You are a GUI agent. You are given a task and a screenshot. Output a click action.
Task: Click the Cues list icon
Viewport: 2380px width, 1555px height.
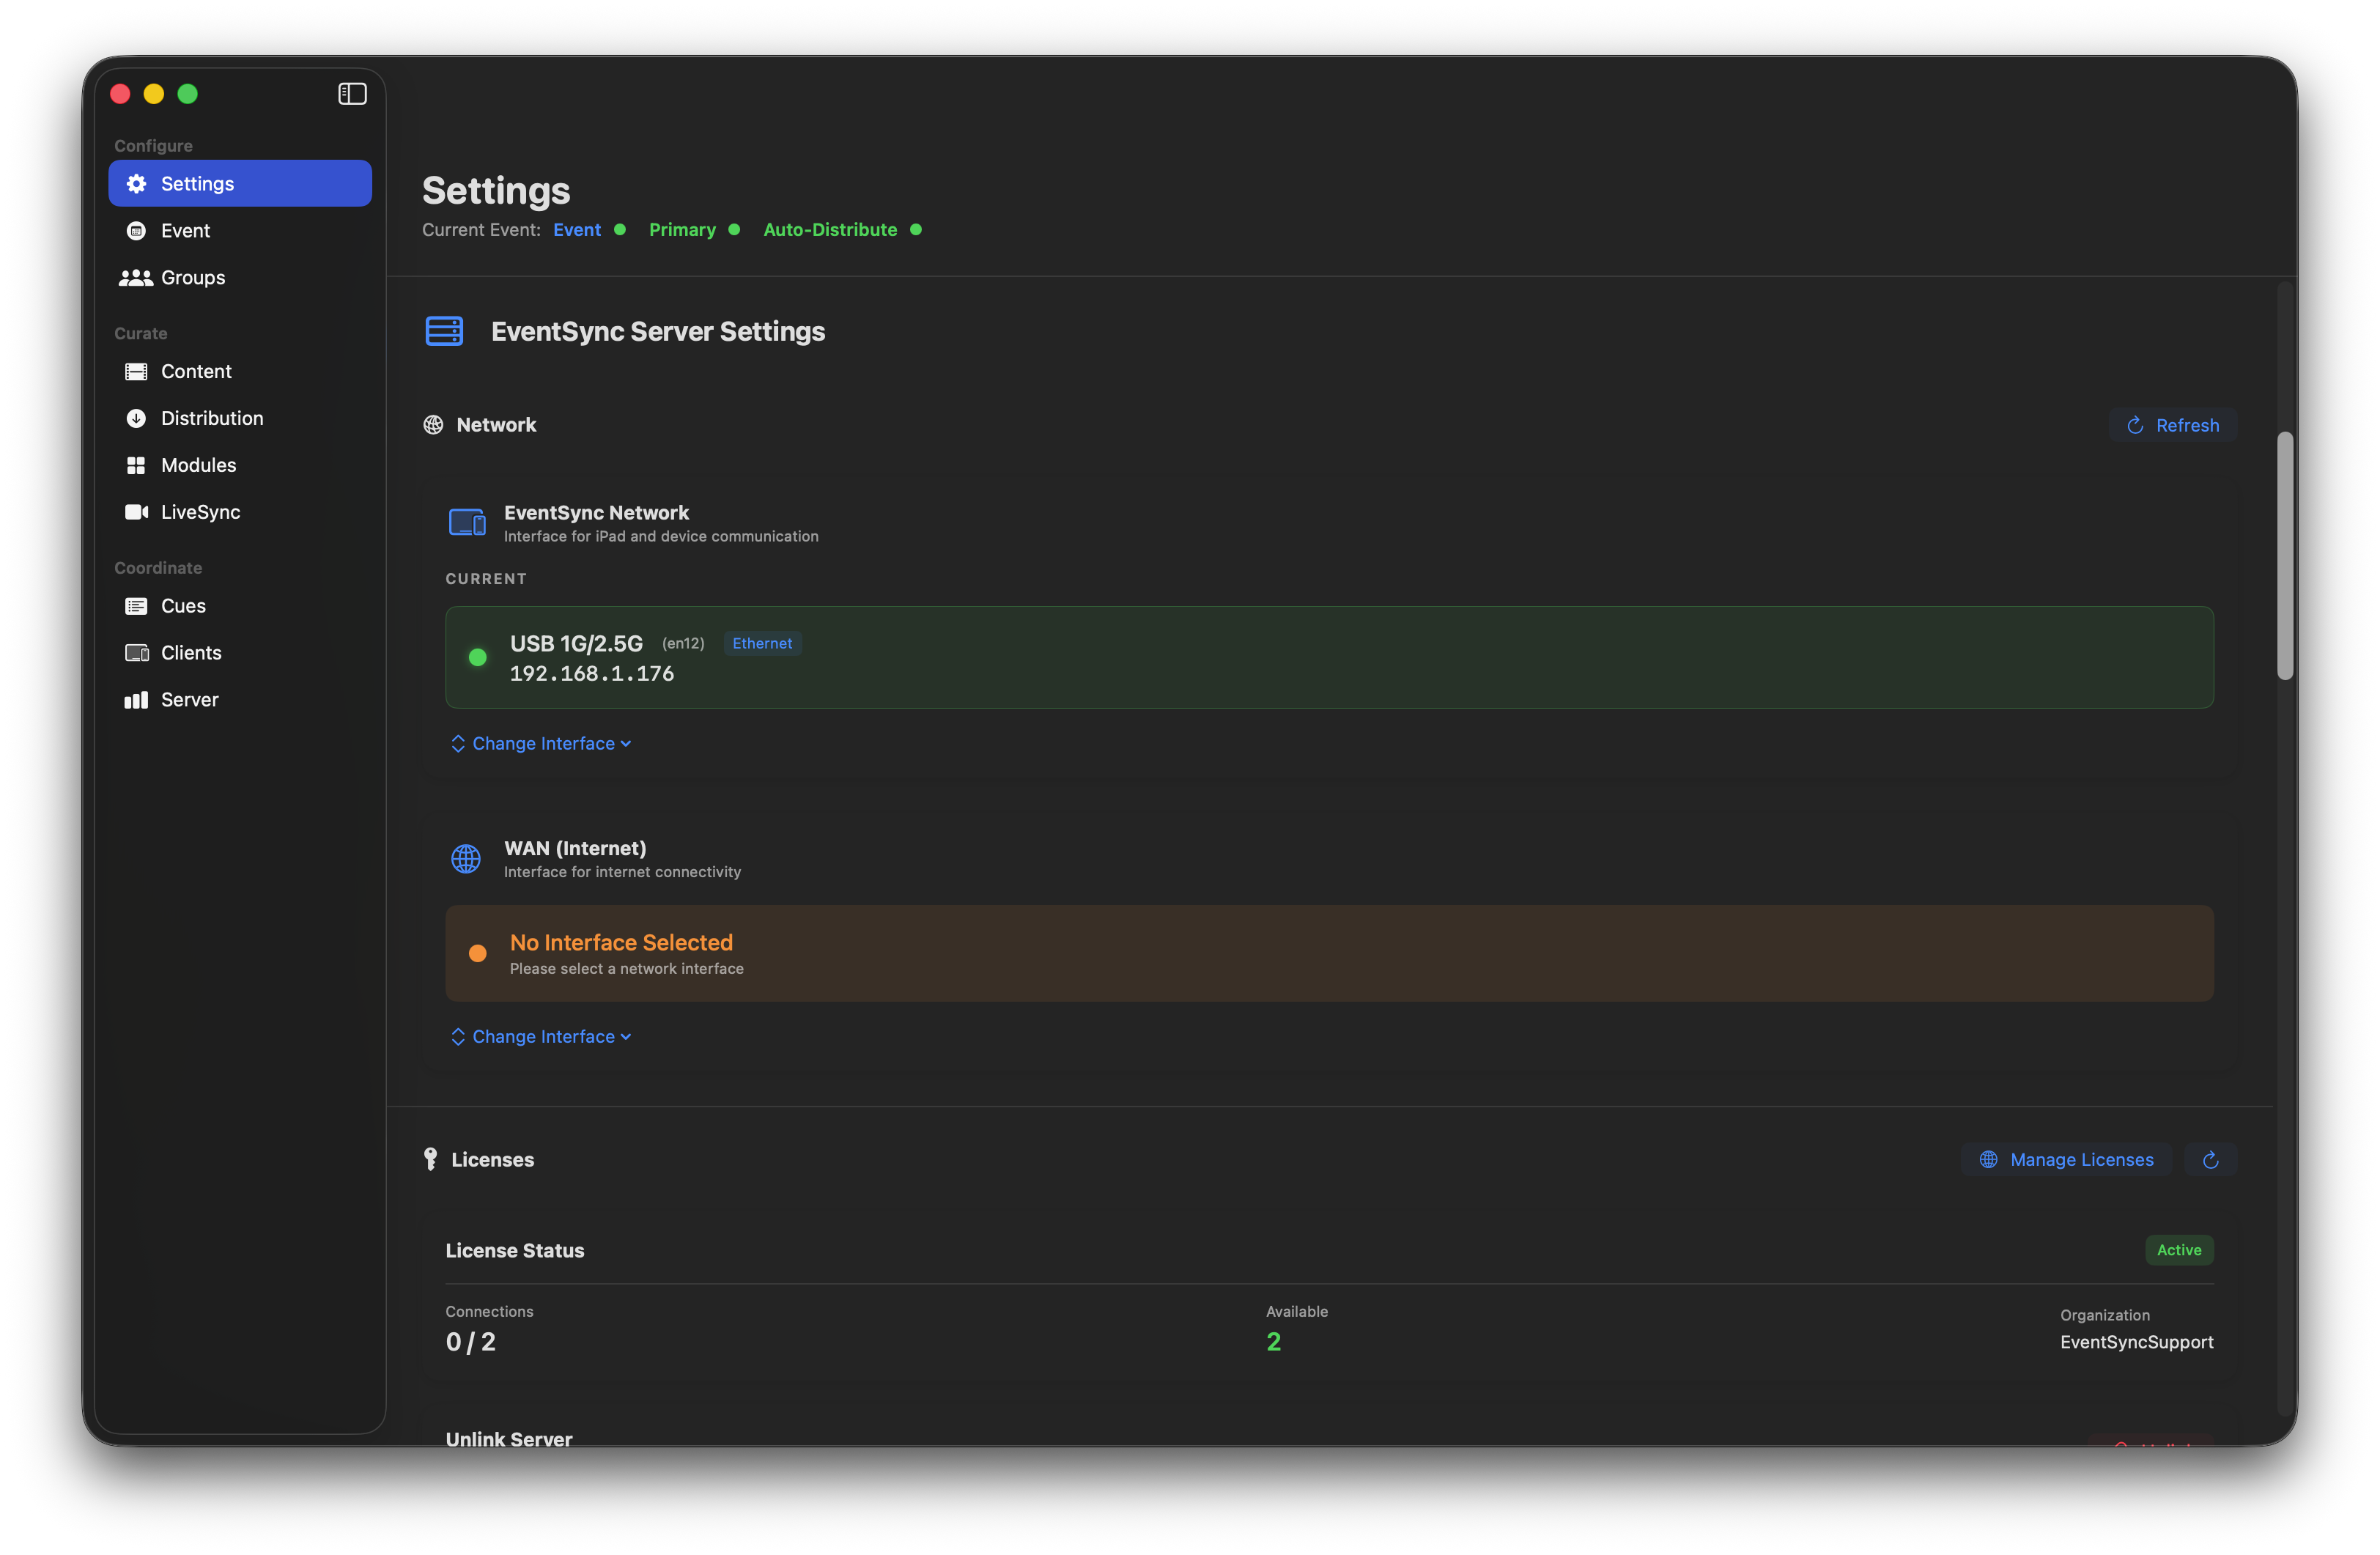click(136, 606)
